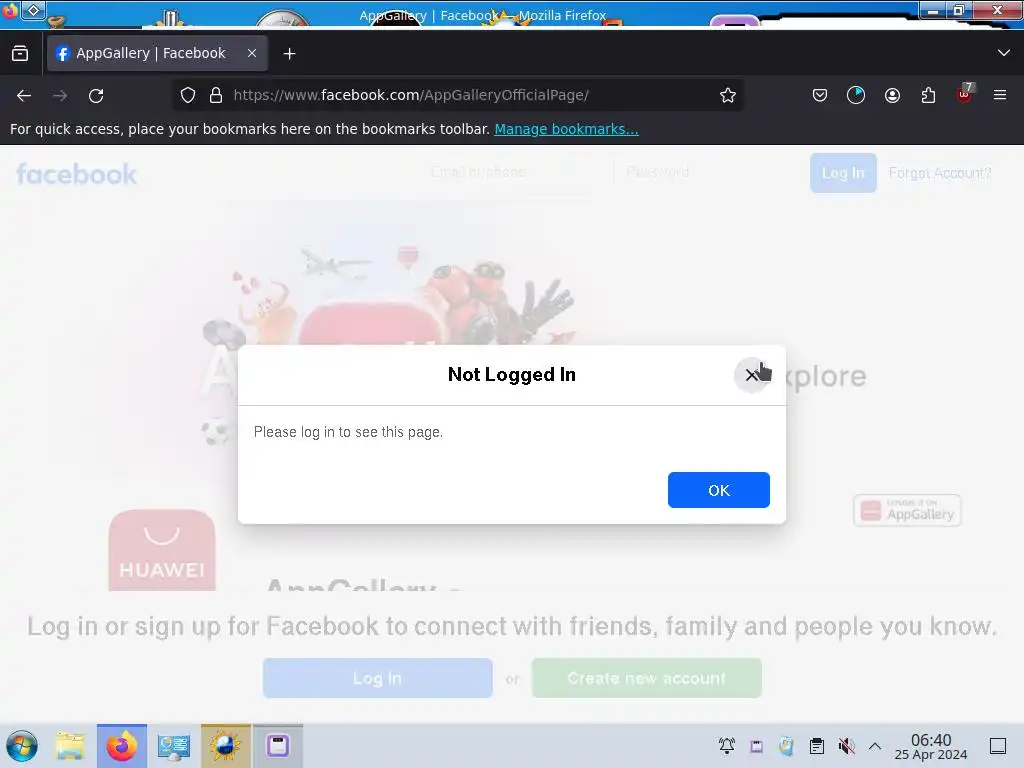The height and width of the screenshot is (768, 1024).
Task: Click the Forgot Account? link
Action: click(940, 173)
